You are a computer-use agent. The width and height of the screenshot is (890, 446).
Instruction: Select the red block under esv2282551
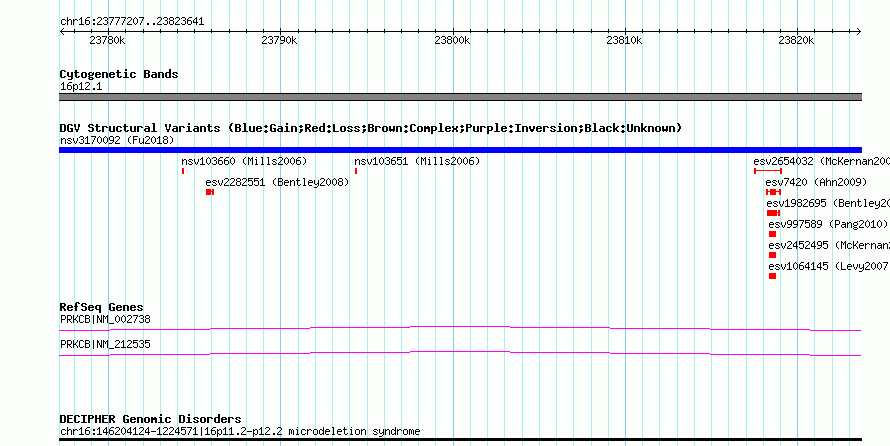pos(210,192)
